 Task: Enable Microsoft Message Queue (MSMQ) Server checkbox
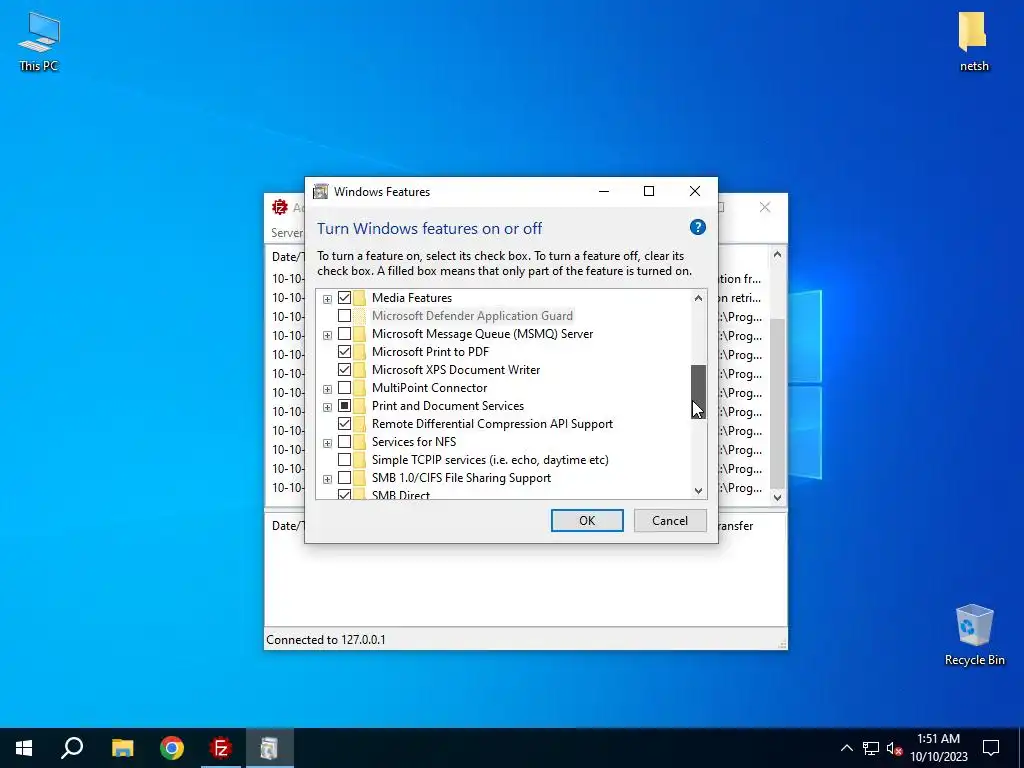[x=344, y=334]
